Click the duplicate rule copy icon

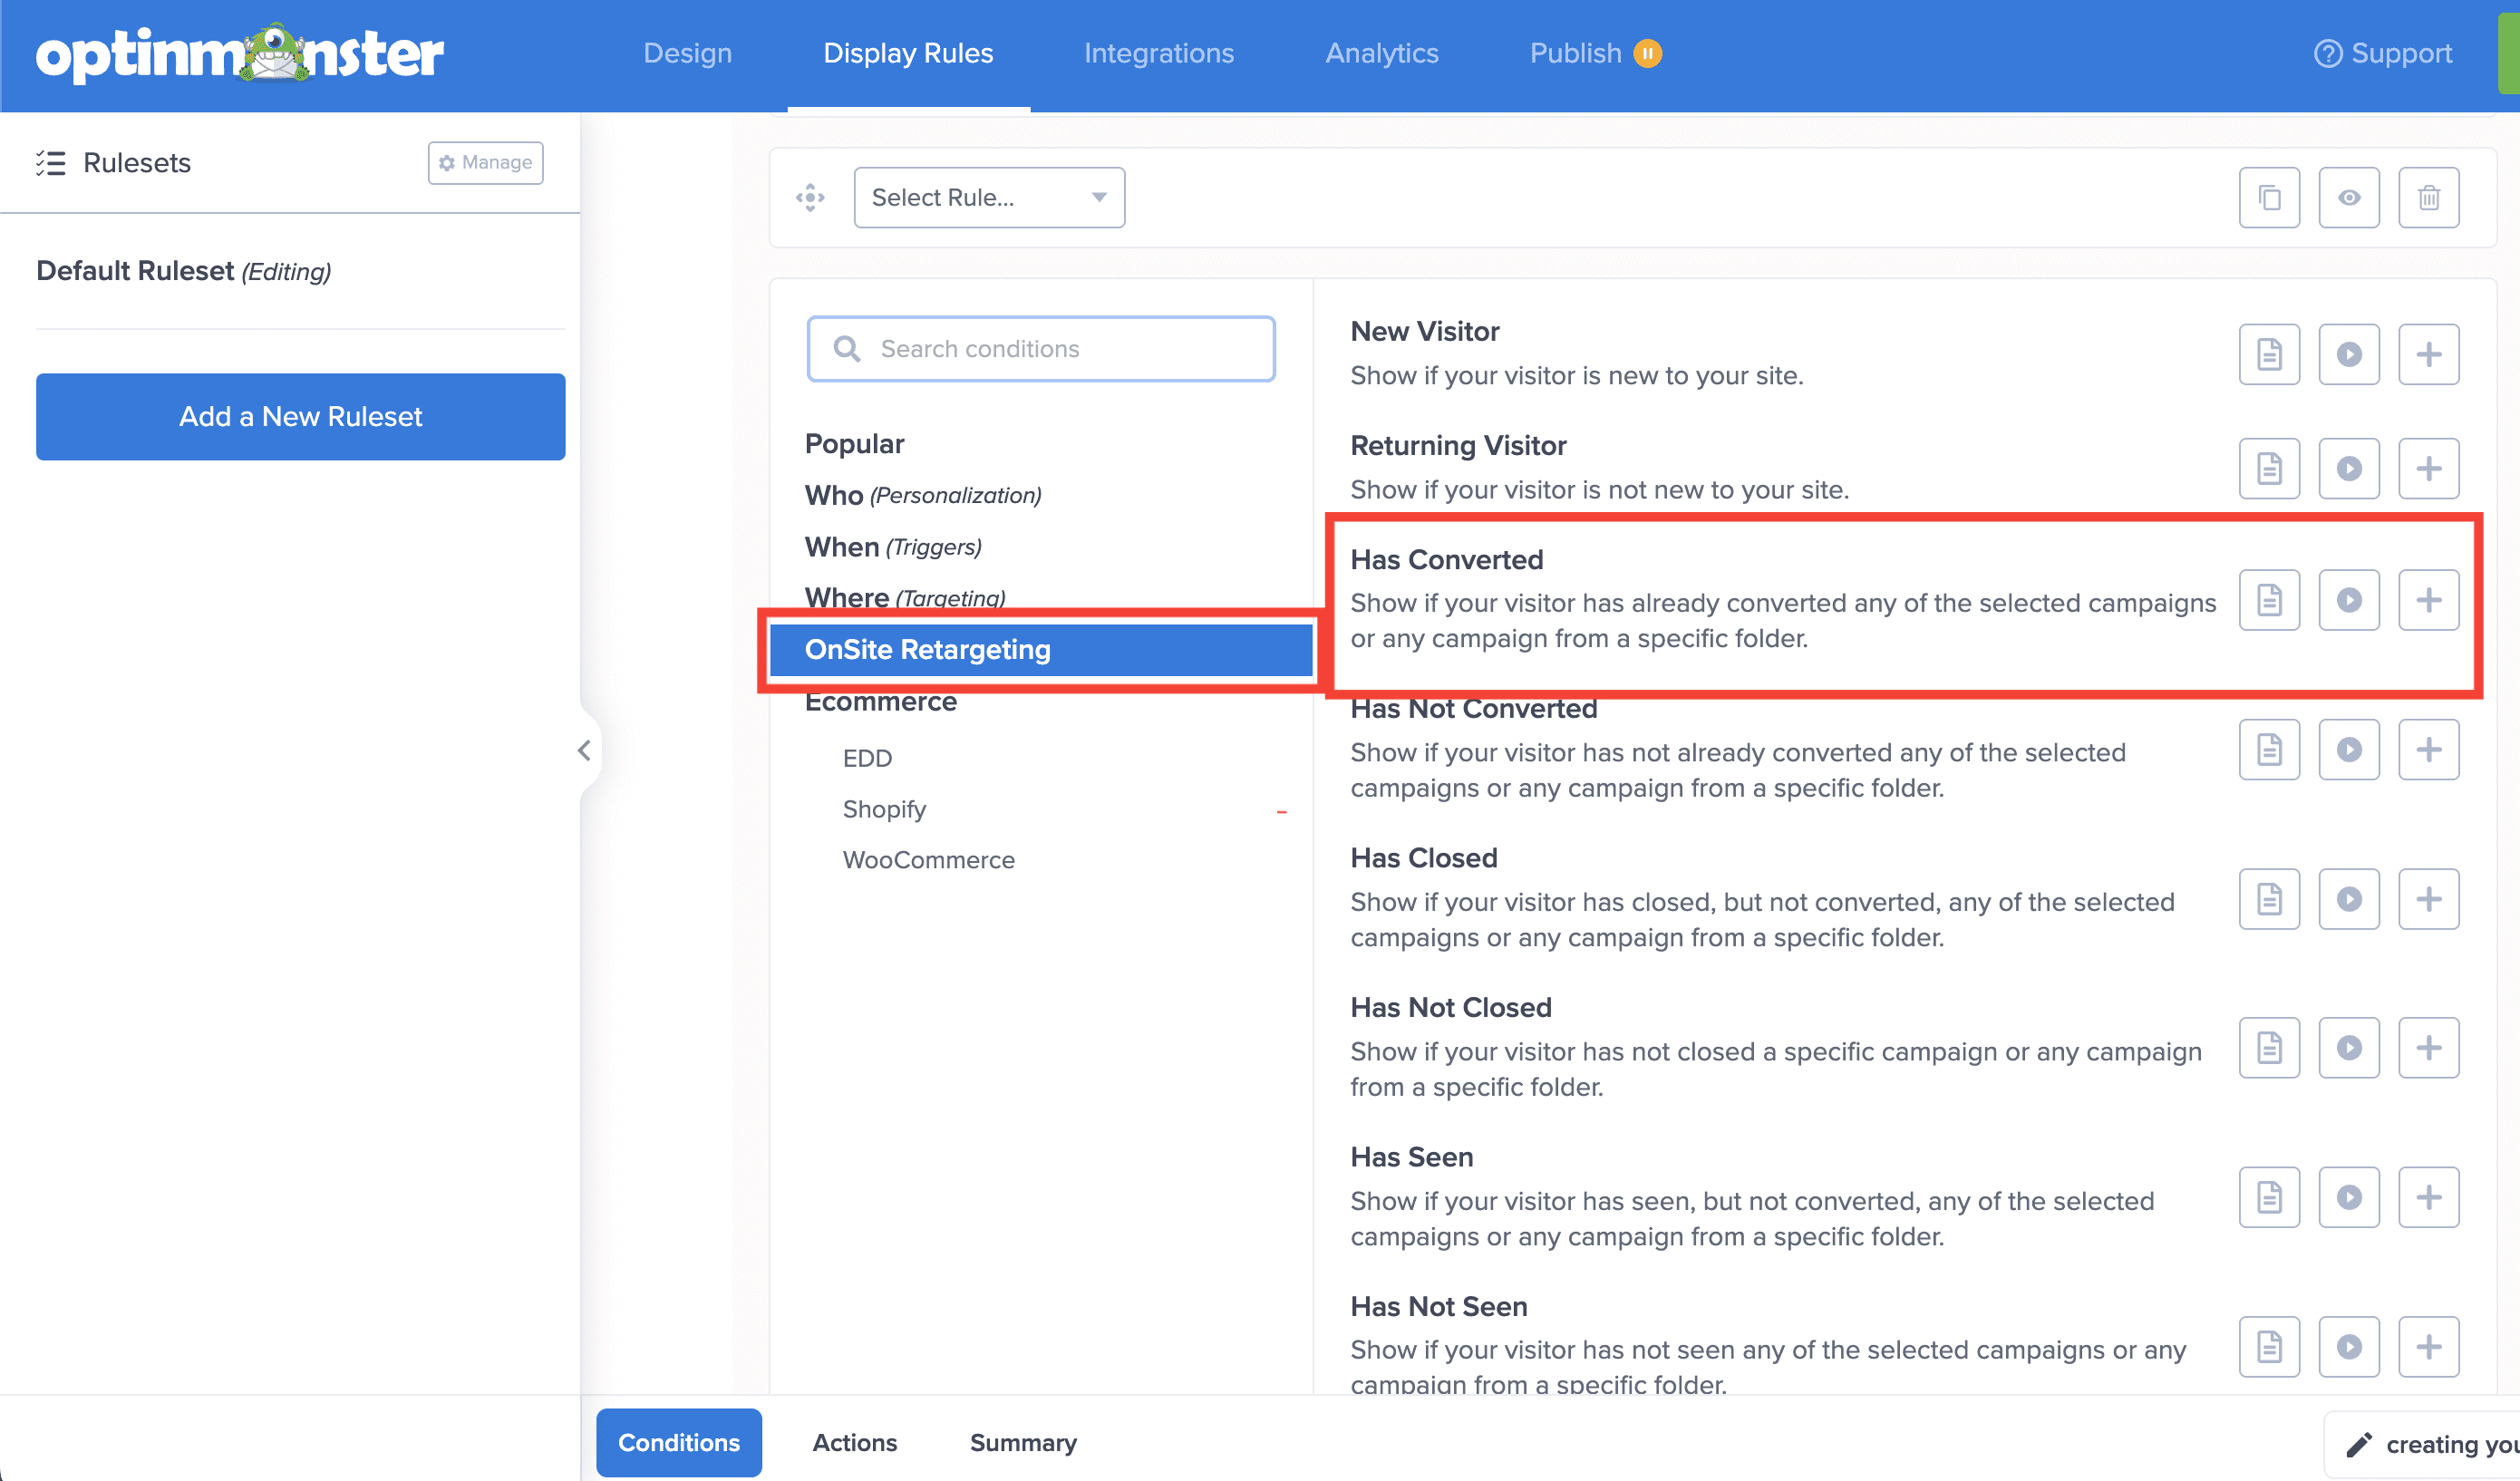pyautogui.click(x=2269, y=197)
